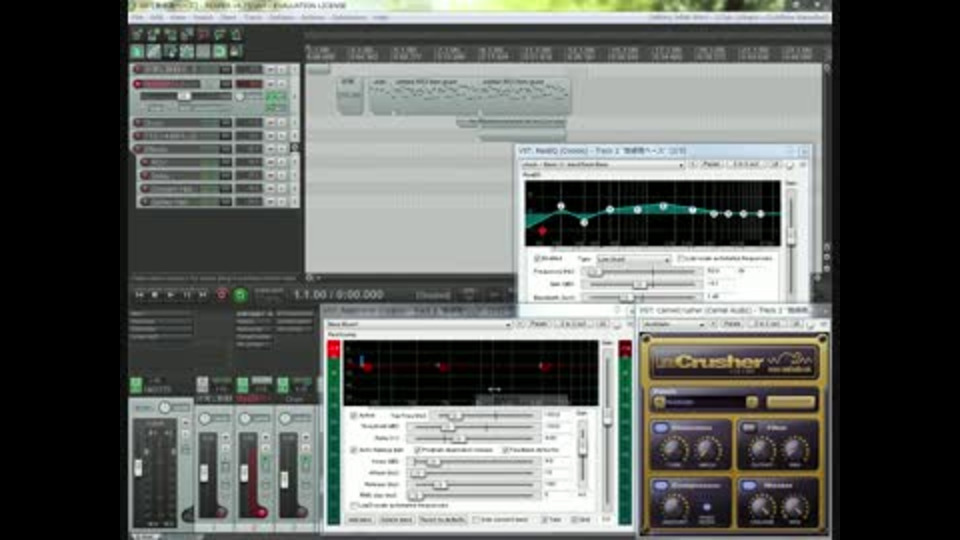The image size is (960, 540).
Task: Toggle the move envelope points with items icon
Action: pos(187,51)
